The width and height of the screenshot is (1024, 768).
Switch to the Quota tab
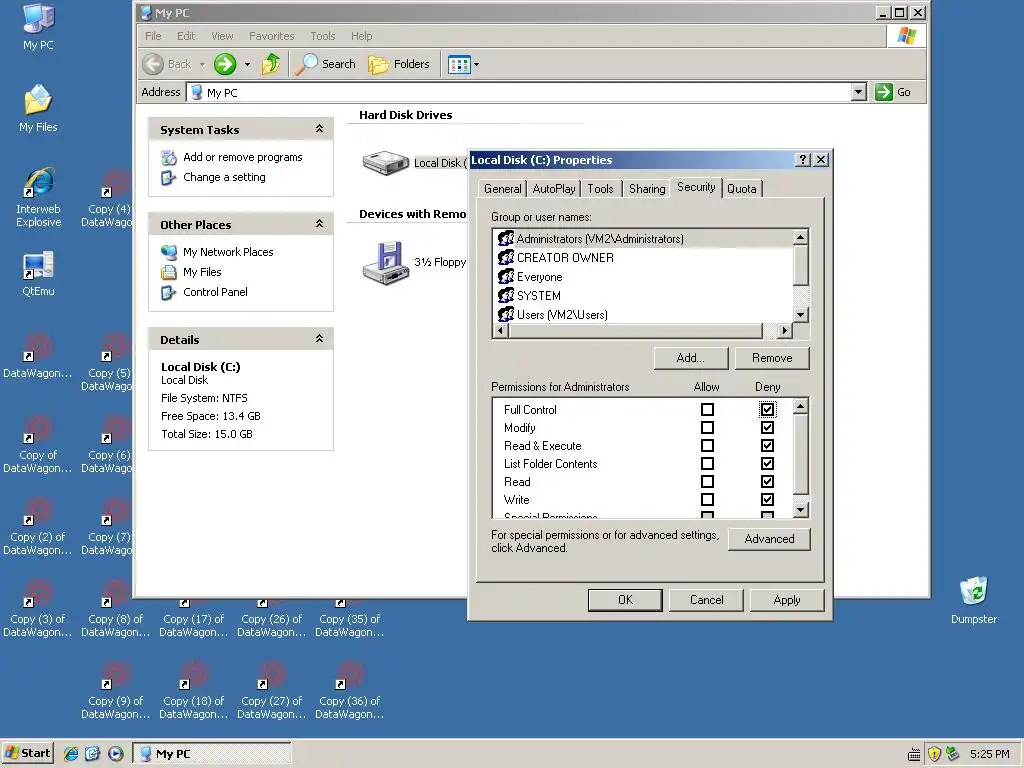tap(742, 189)
